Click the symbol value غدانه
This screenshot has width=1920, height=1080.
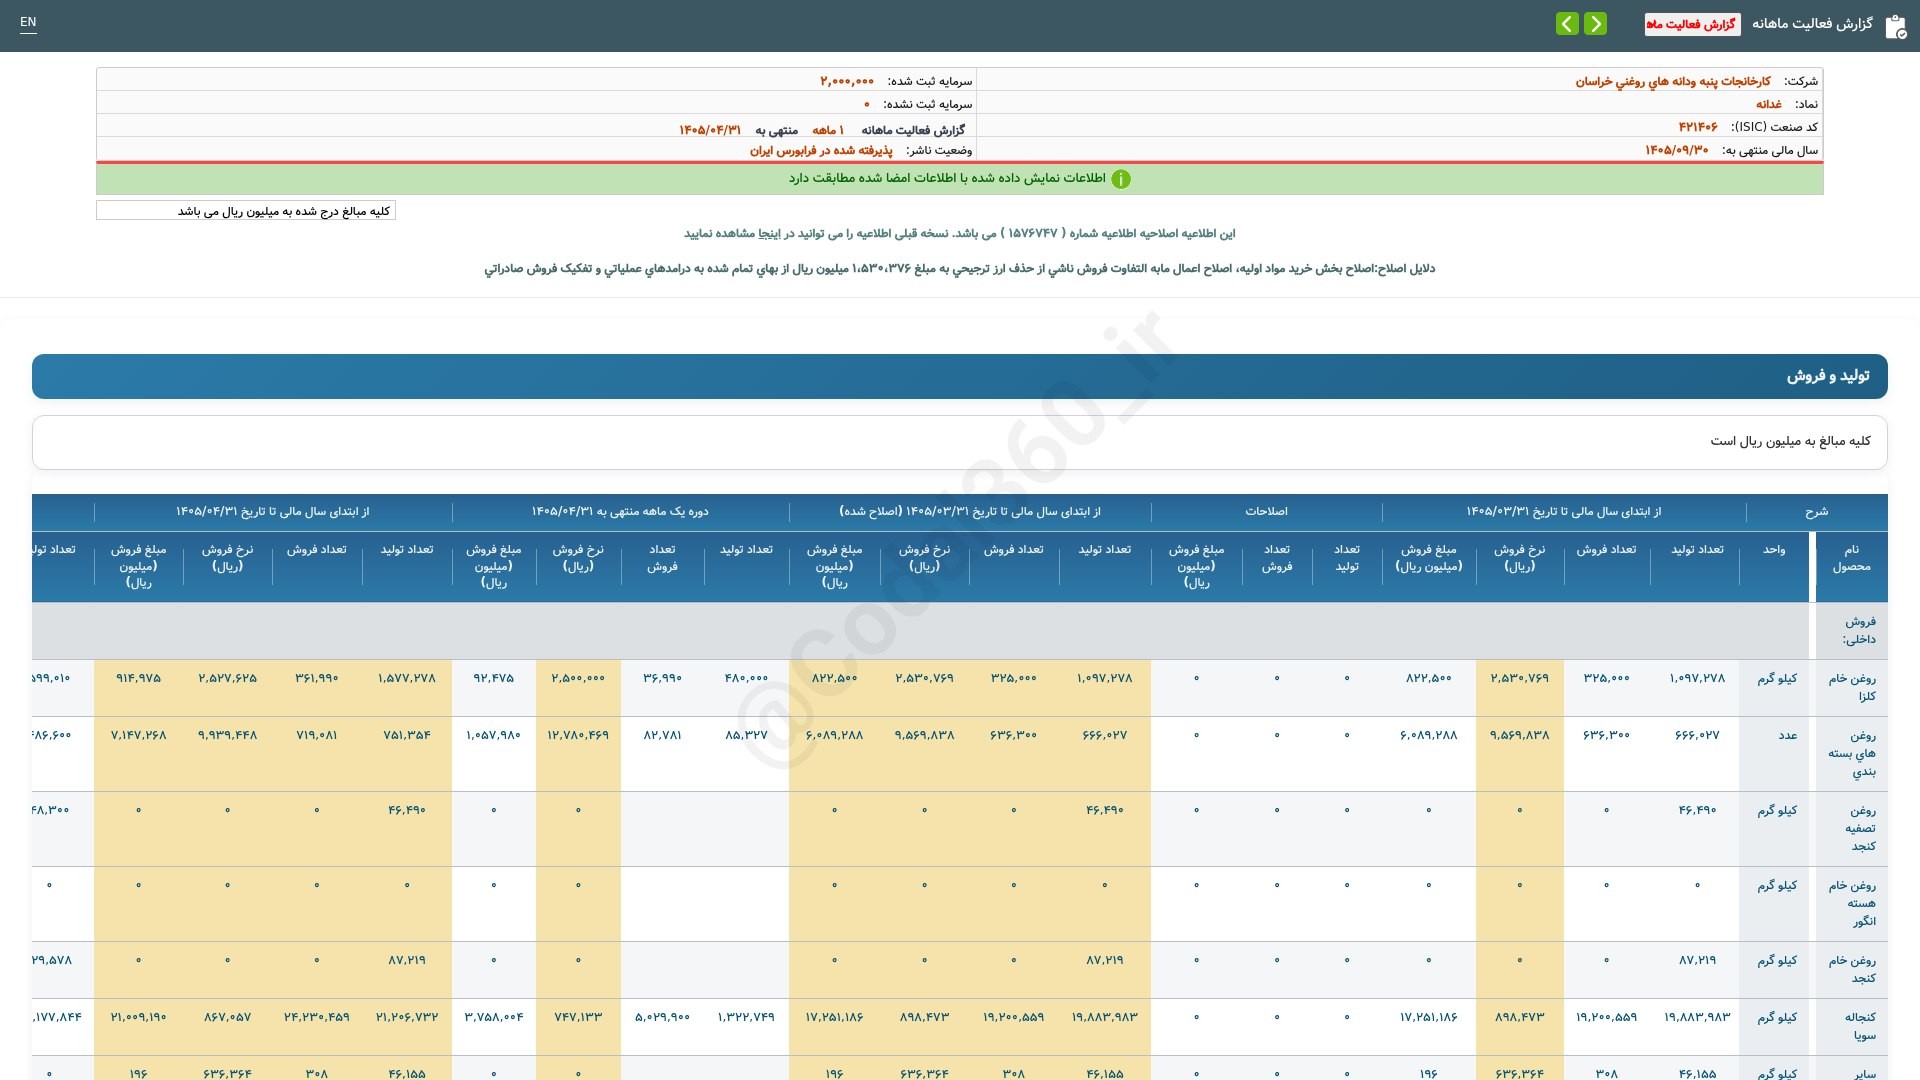1769,104
